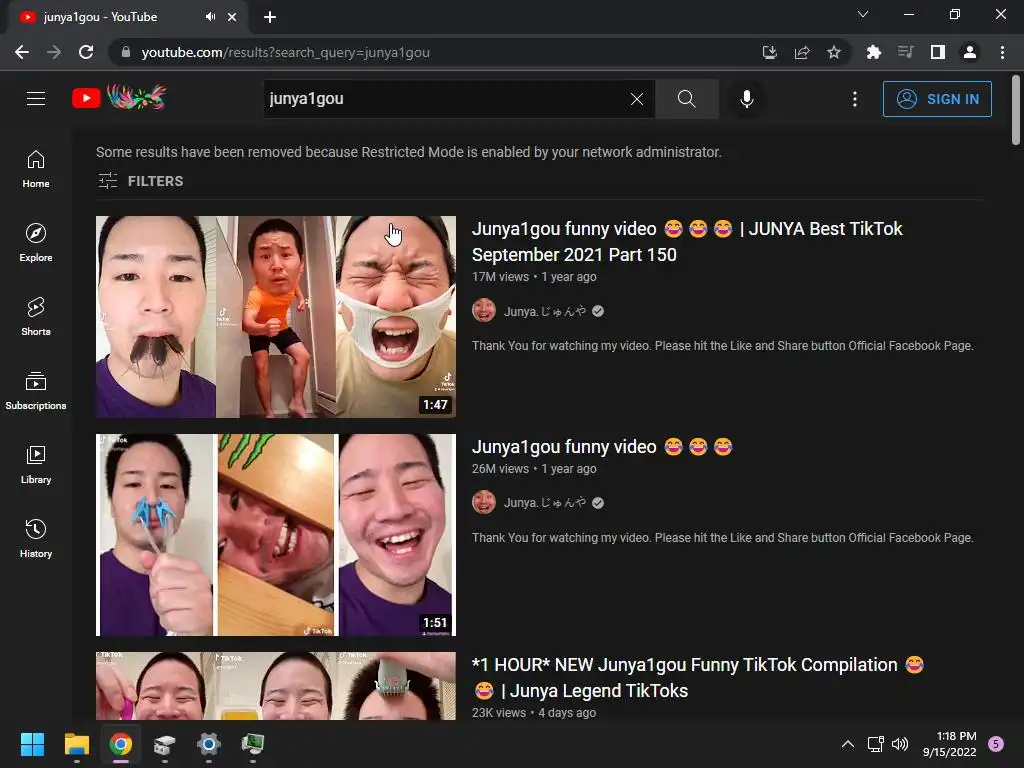Open Windows Start menu
Viewport: 1024px width, 768px height.
[x=32, y=744]
